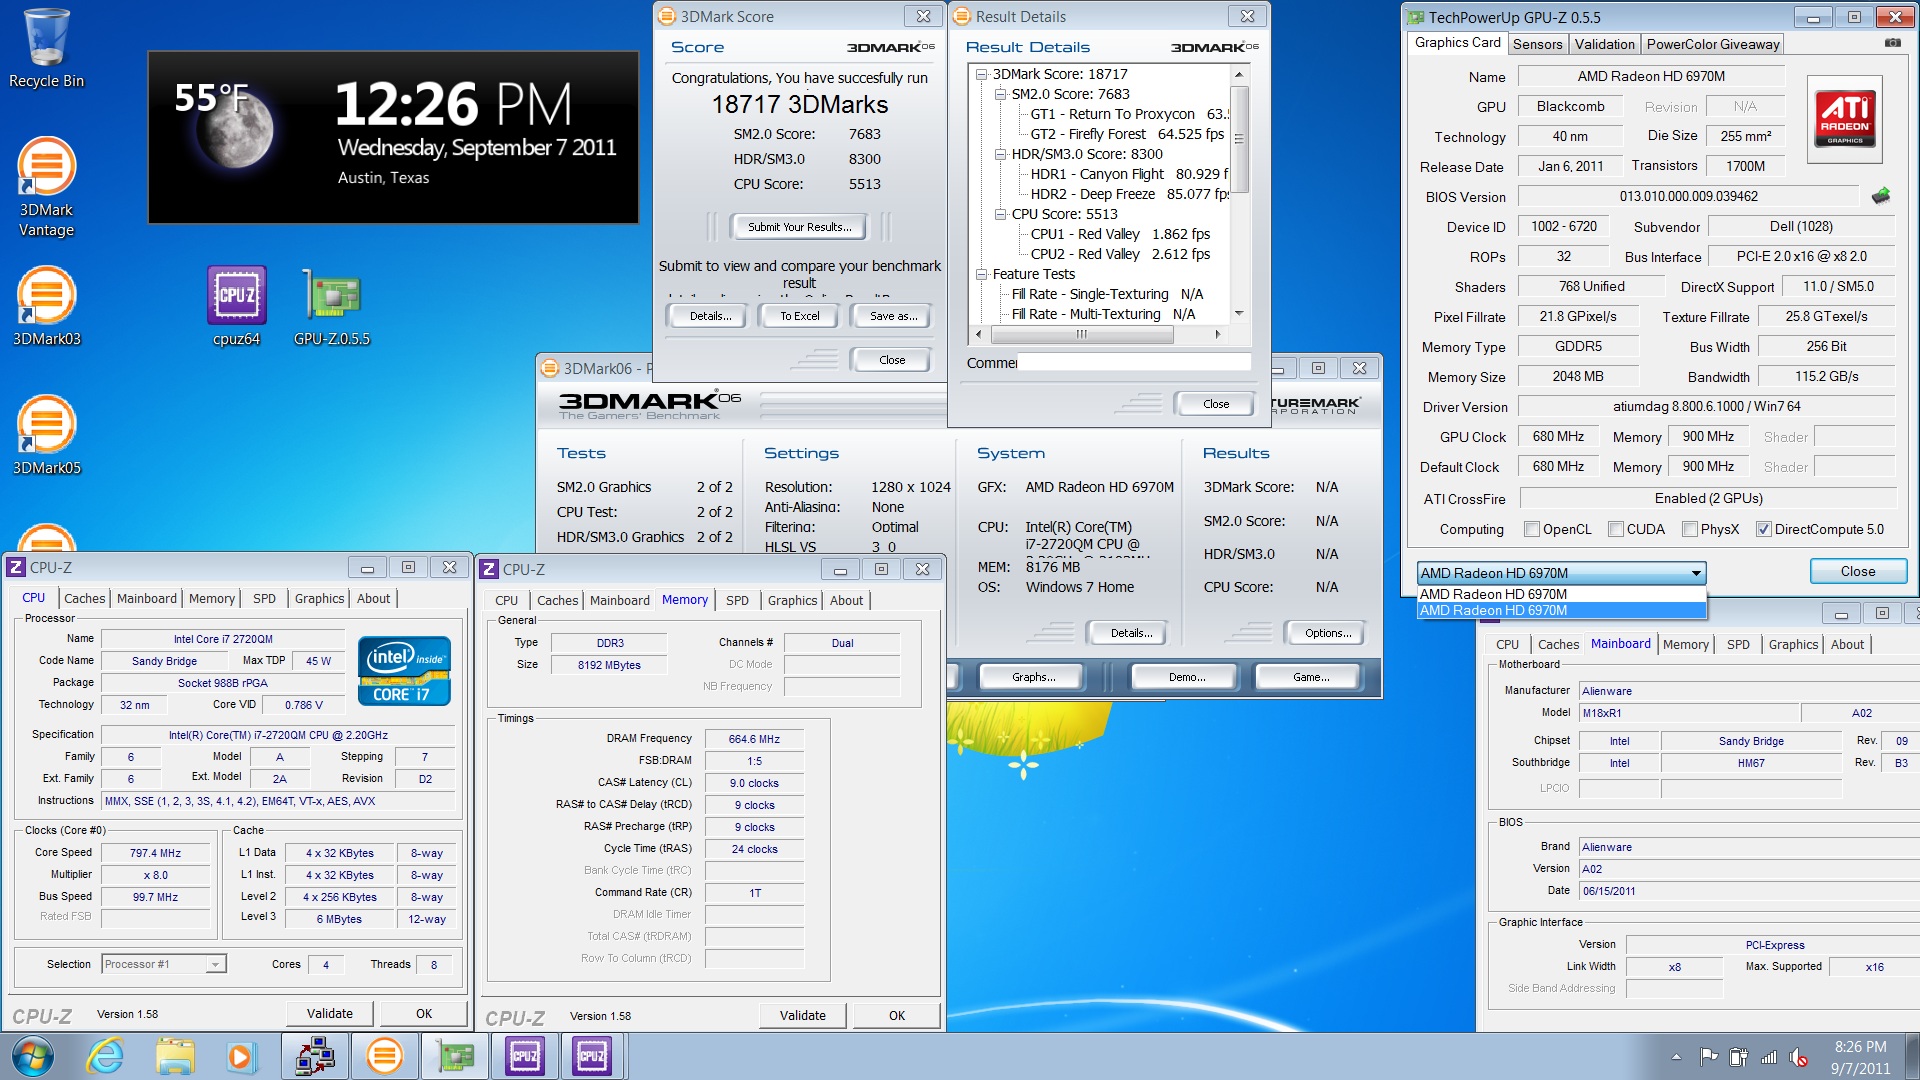Select the GT2 - Firefly Forest result row
Screen dimensions: 1920x1080
click(x=1127, y=134)
